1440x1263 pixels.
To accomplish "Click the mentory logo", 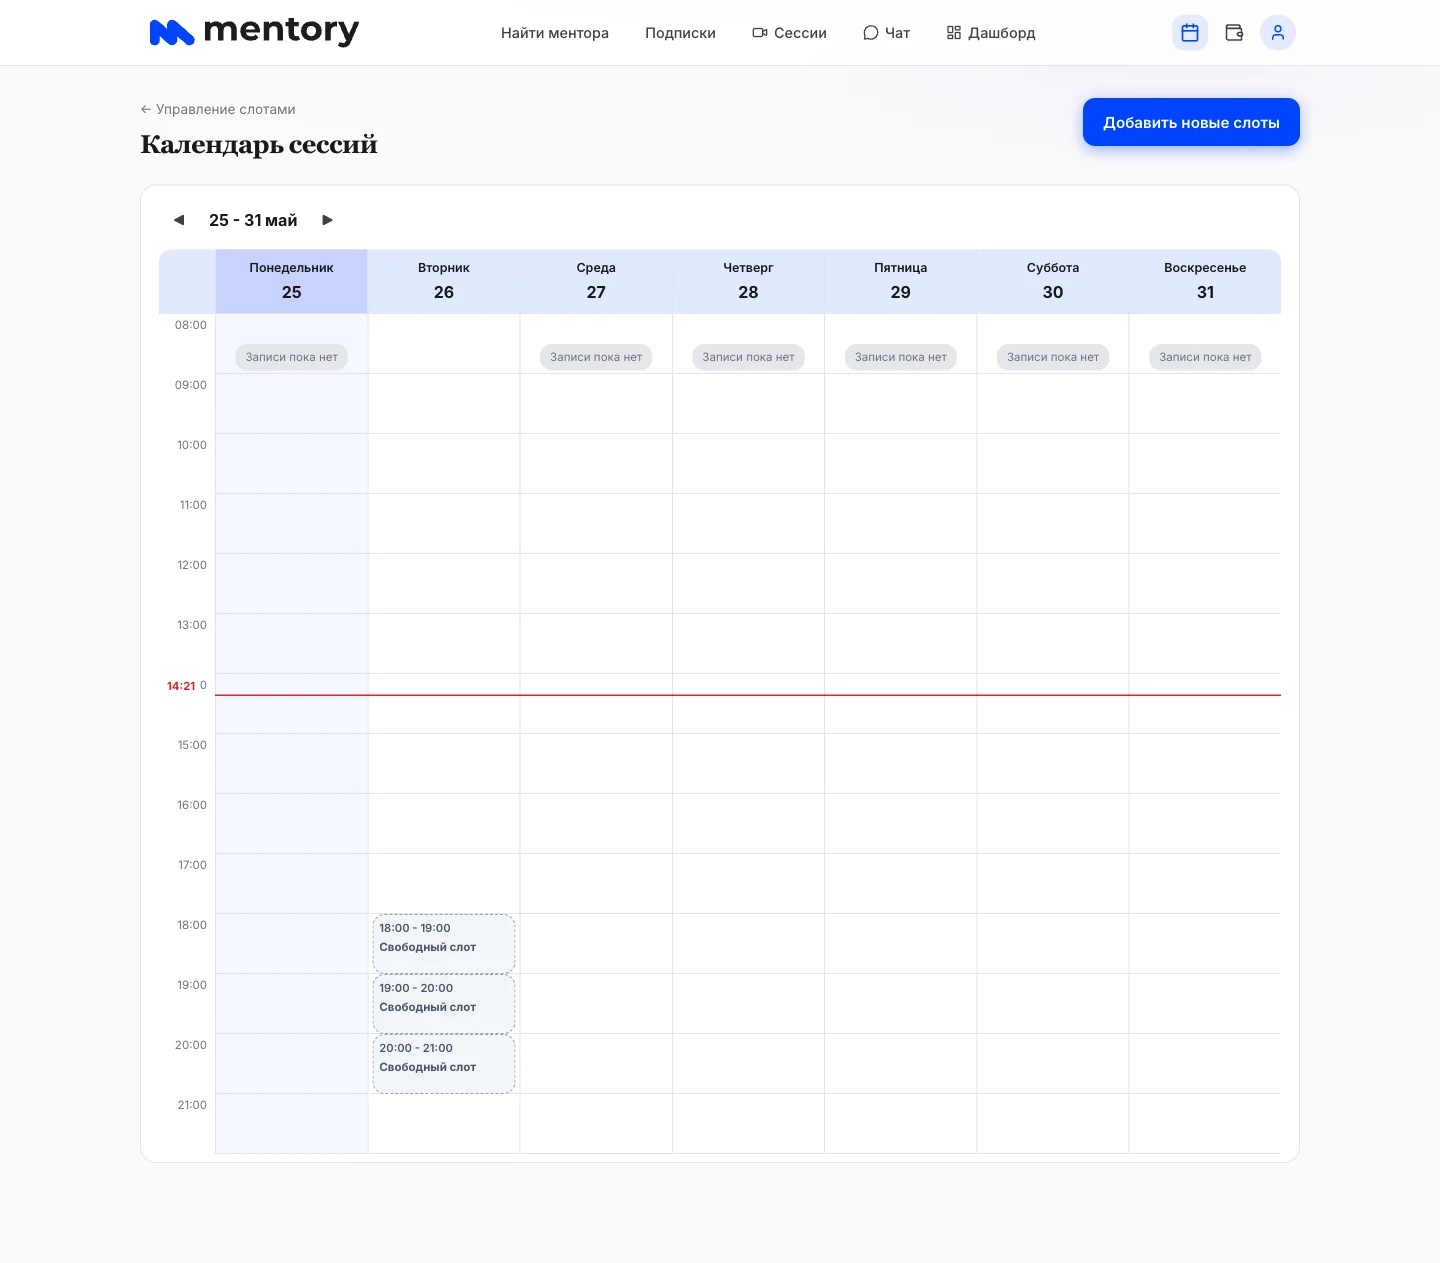I will pyautogui.click(x=254, y=32).
